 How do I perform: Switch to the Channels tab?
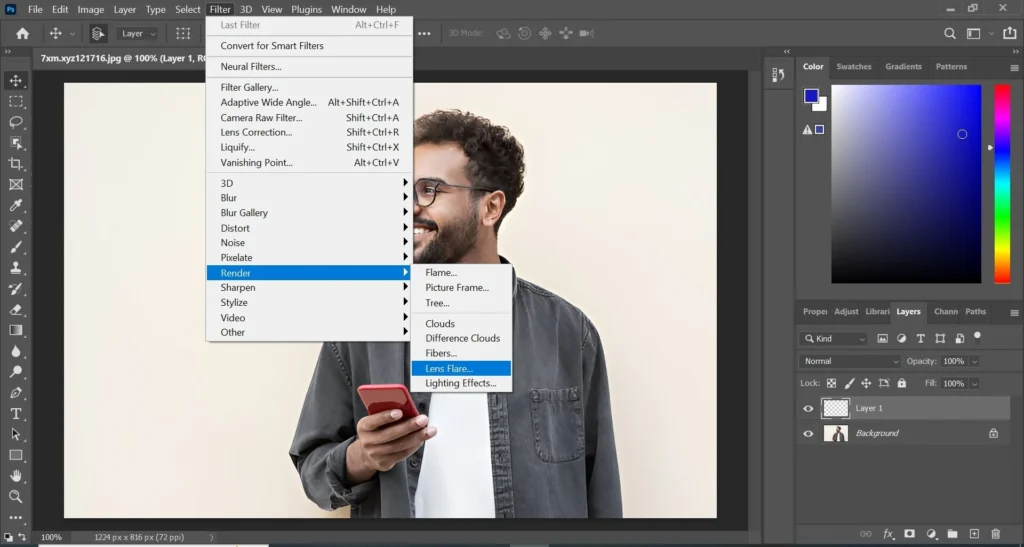tap(946, 311)
